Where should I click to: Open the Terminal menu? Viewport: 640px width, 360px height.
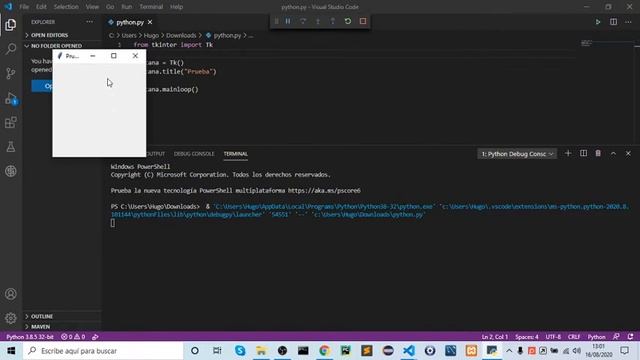tap(151, 7)
